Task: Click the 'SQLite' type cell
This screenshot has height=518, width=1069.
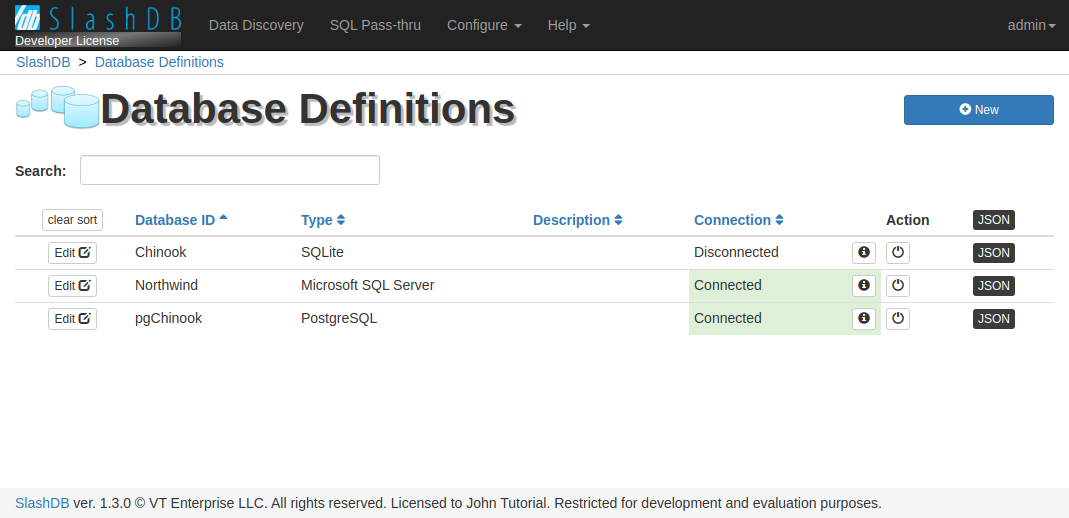Action: click(322, 252)
